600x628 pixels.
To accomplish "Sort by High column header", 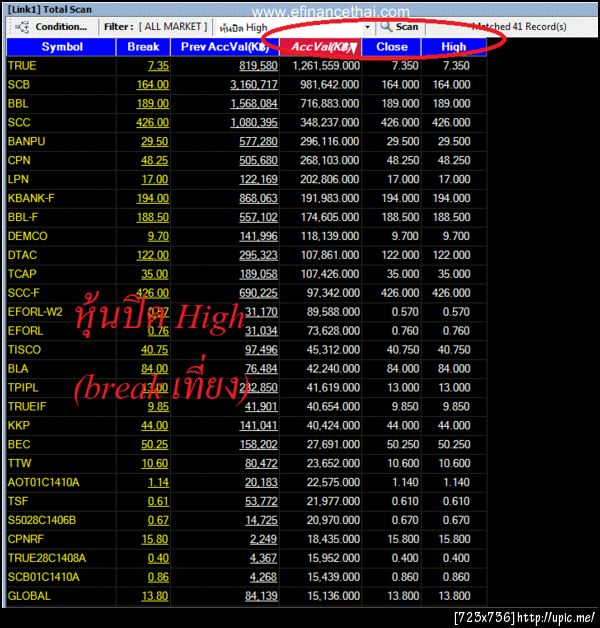I will click(453, 47).
